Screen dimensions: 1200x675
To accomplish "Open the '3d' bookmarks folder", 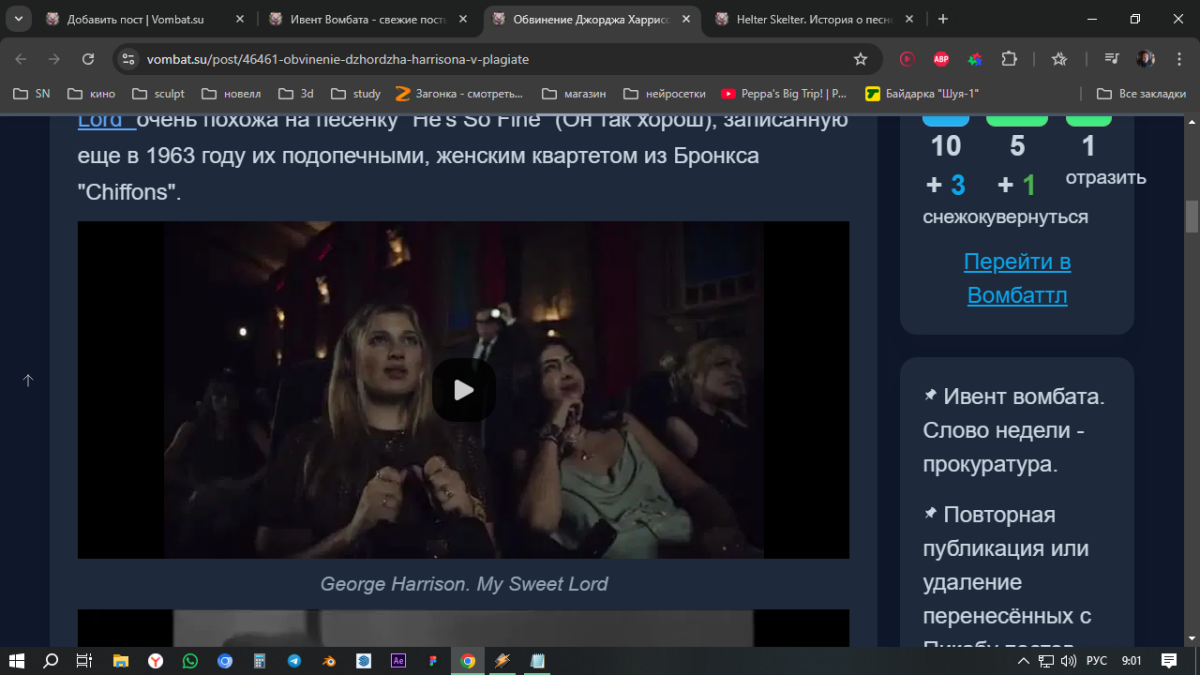I will (296, 93).
